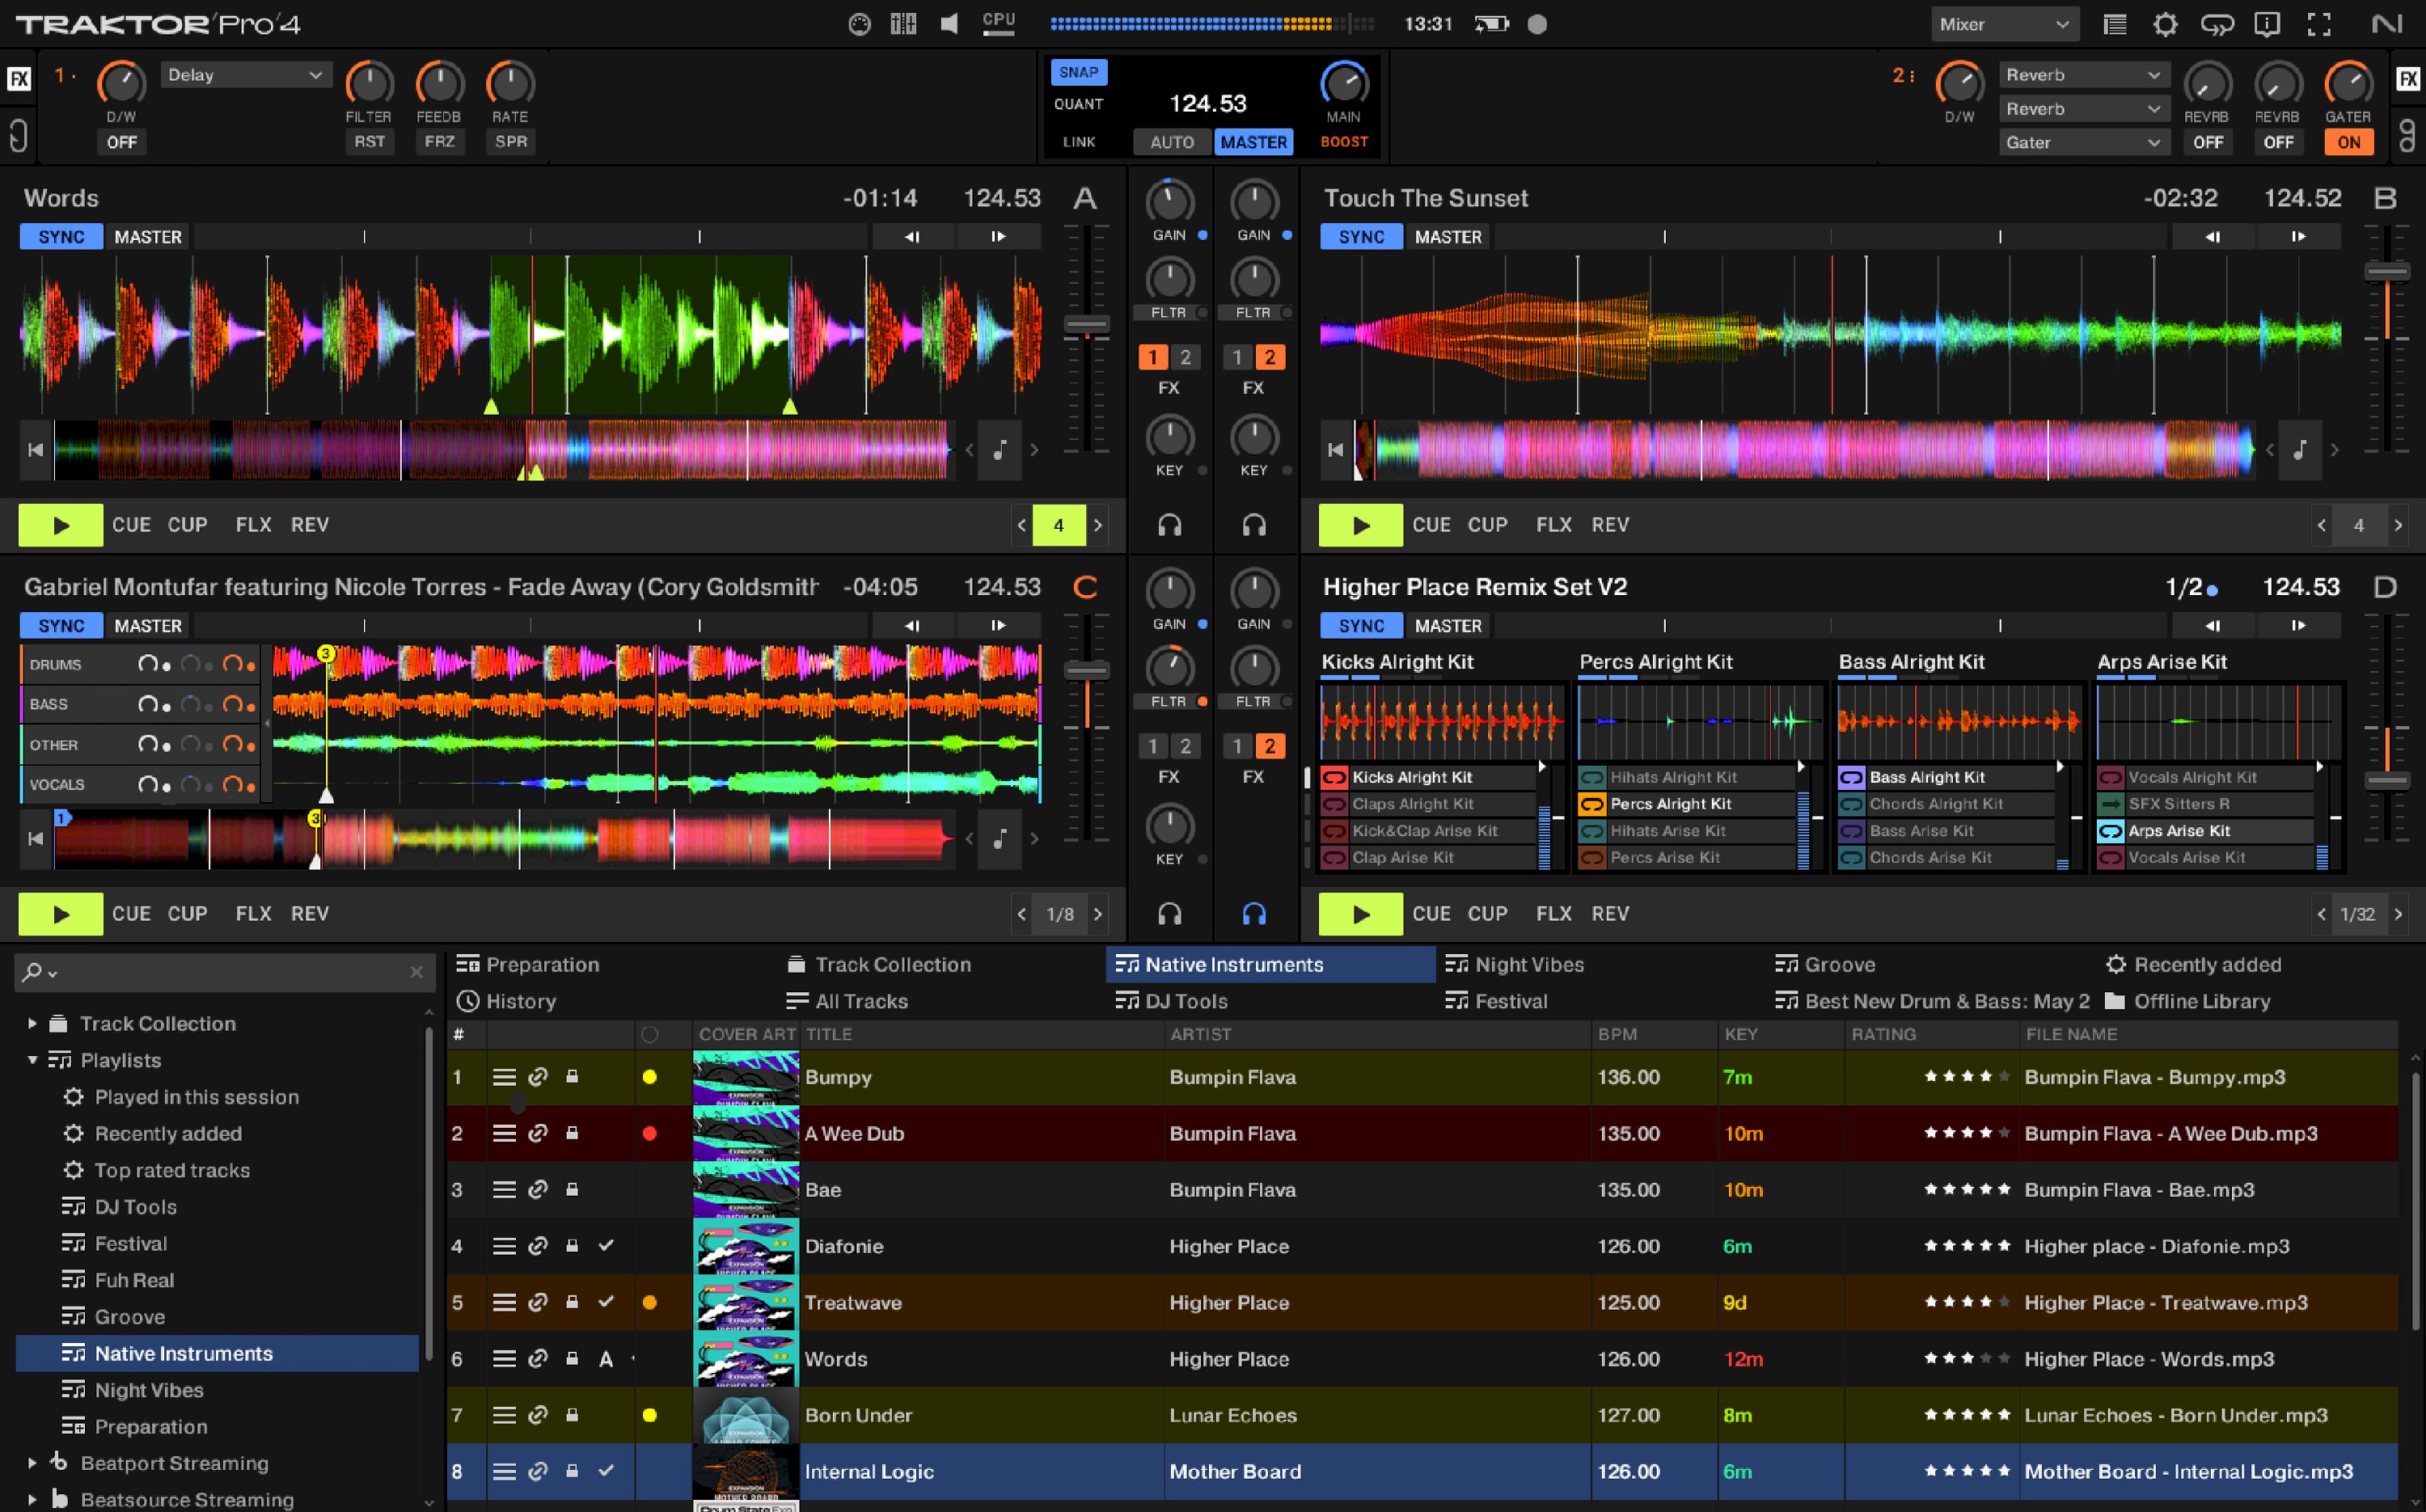Click the search magnifier in the browser panel

33,971
